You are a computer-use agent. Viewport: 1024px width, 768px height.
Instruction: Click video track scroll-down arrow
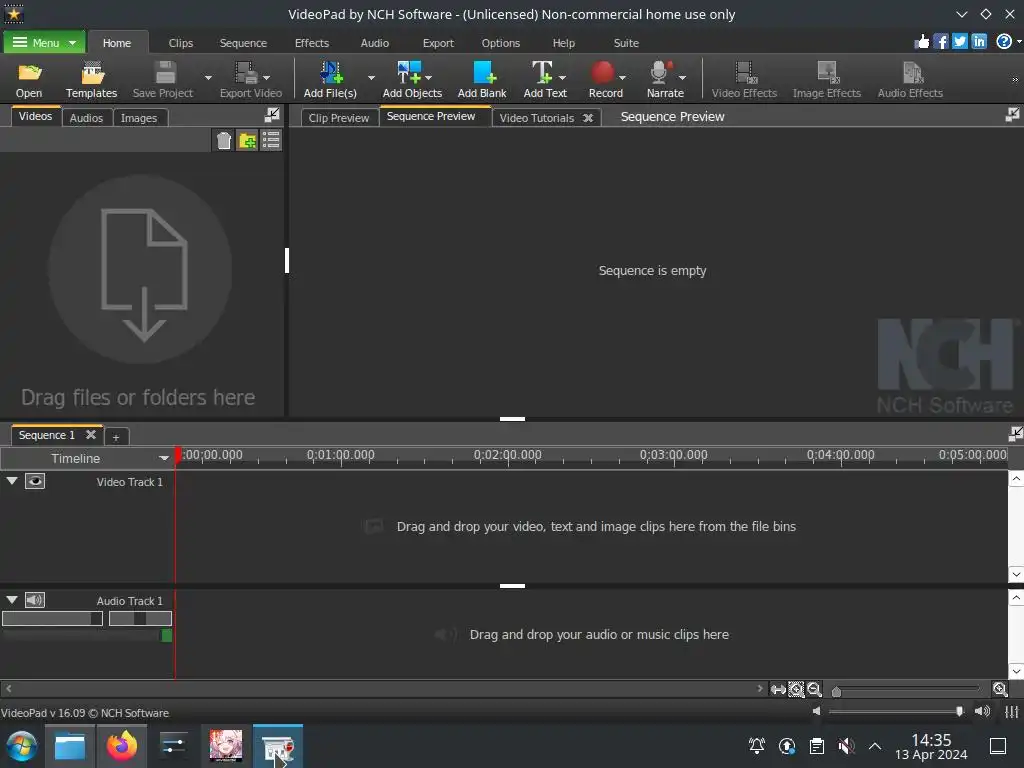point(1016,574)
